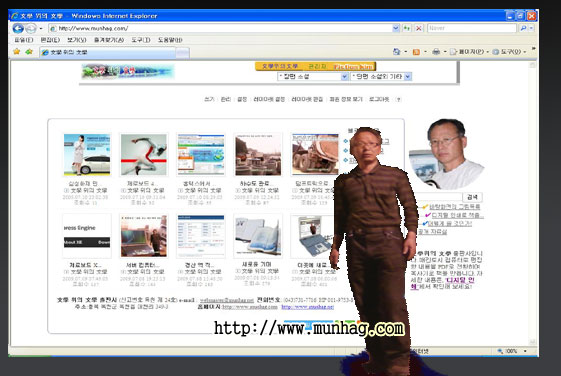
Task: Open the open books thumbnail
Action: (258, 236)
